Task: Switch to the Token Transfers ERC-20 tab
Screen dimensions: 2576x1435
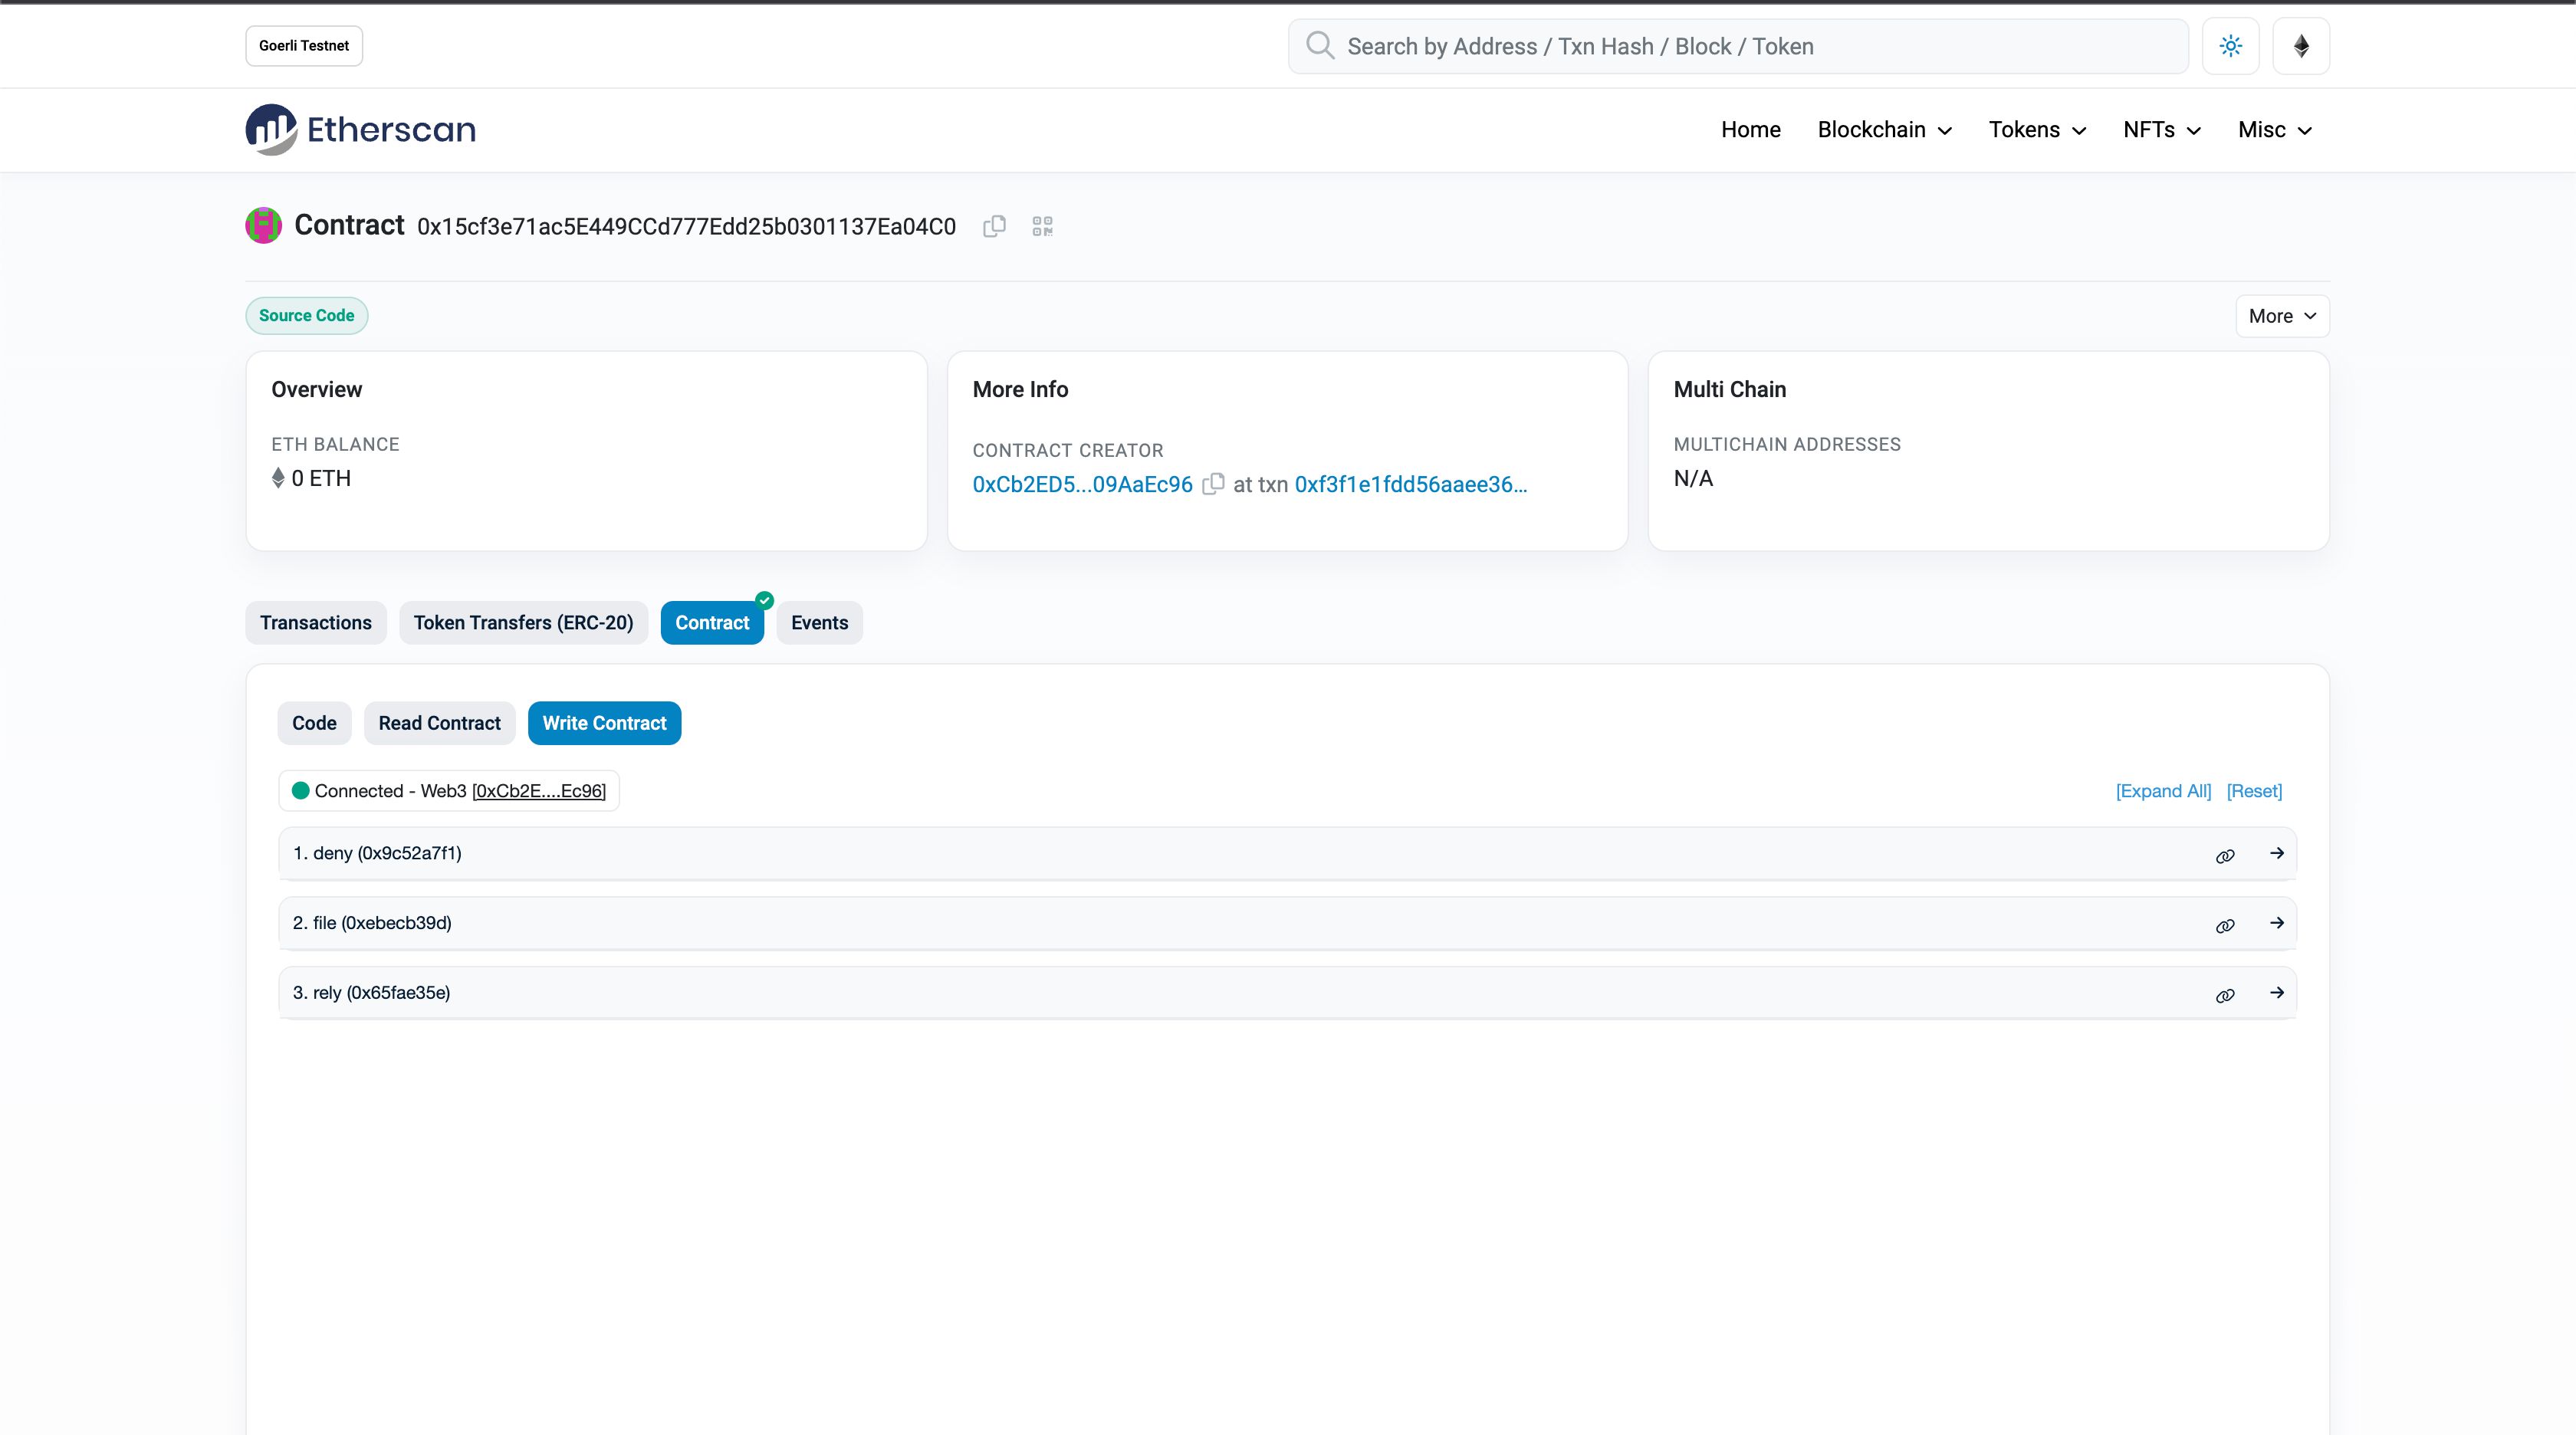Action: pos(521,622)
